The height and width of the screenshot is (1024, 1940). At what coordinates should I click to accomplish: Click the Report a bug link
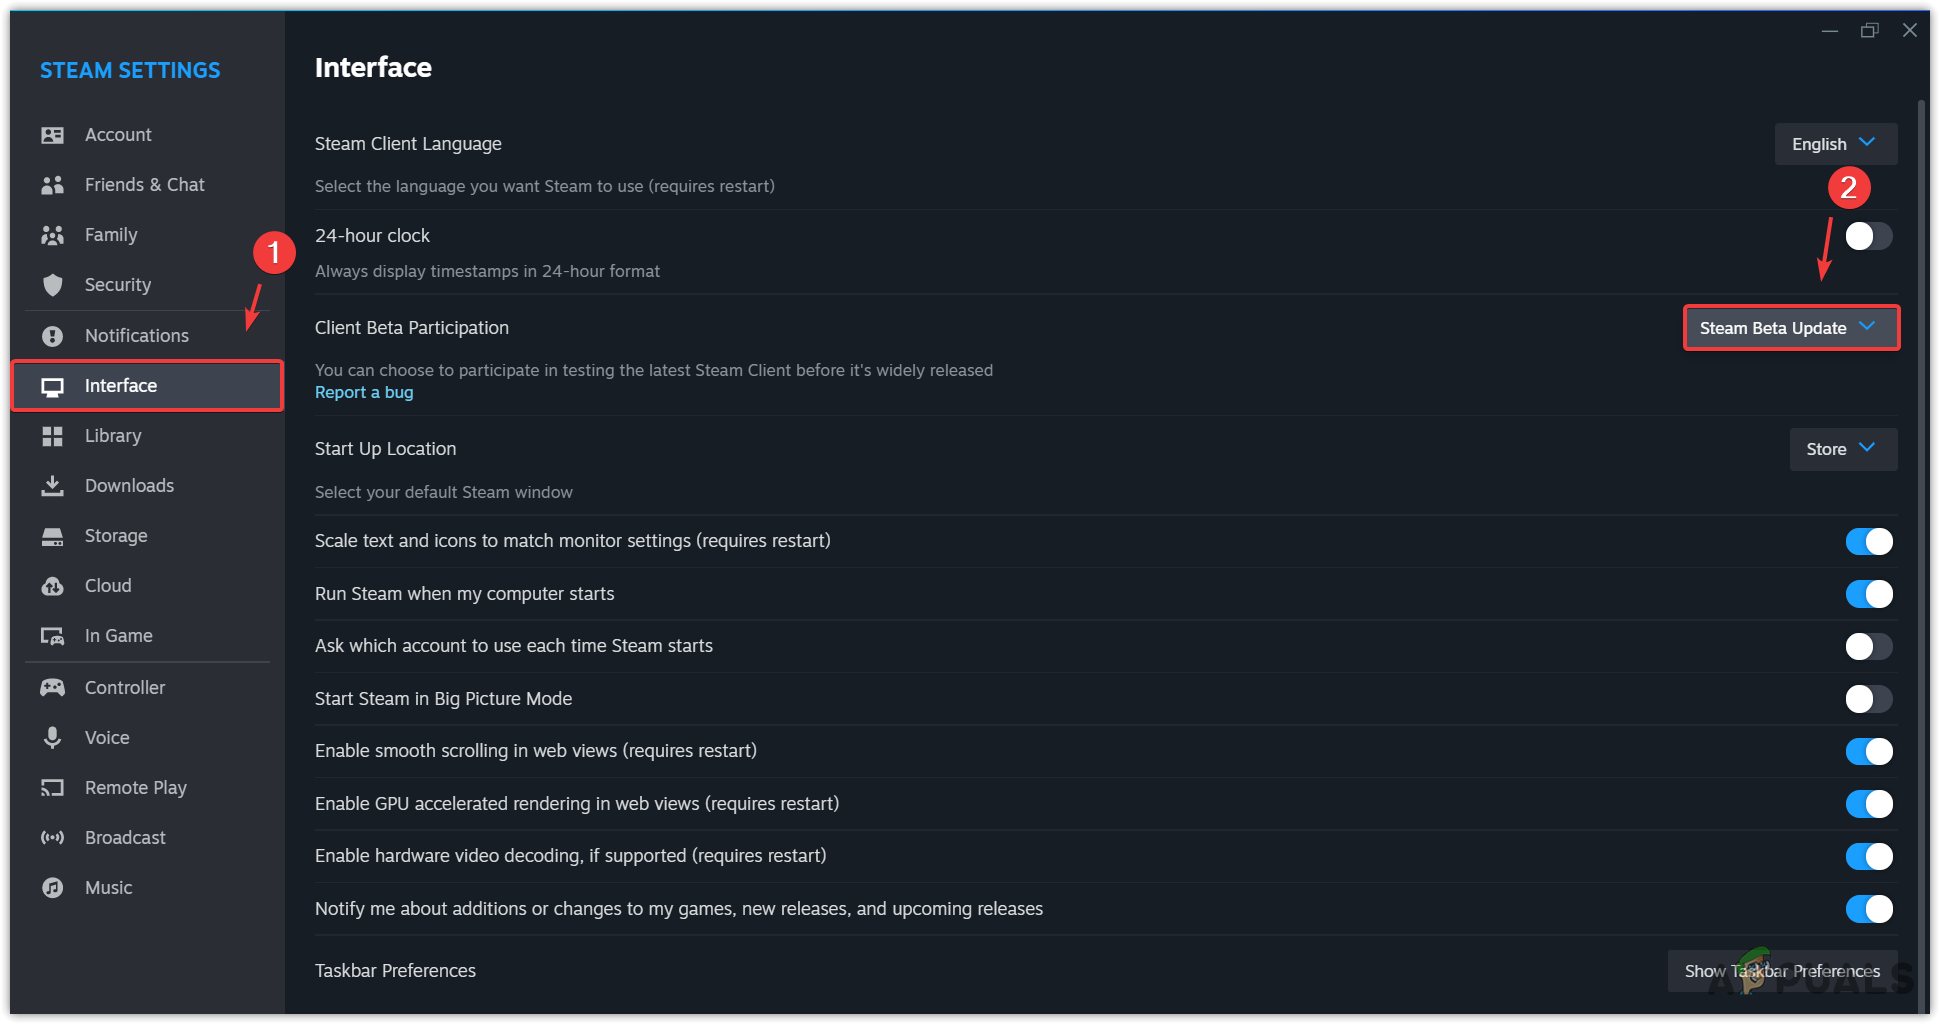(364, 392)
